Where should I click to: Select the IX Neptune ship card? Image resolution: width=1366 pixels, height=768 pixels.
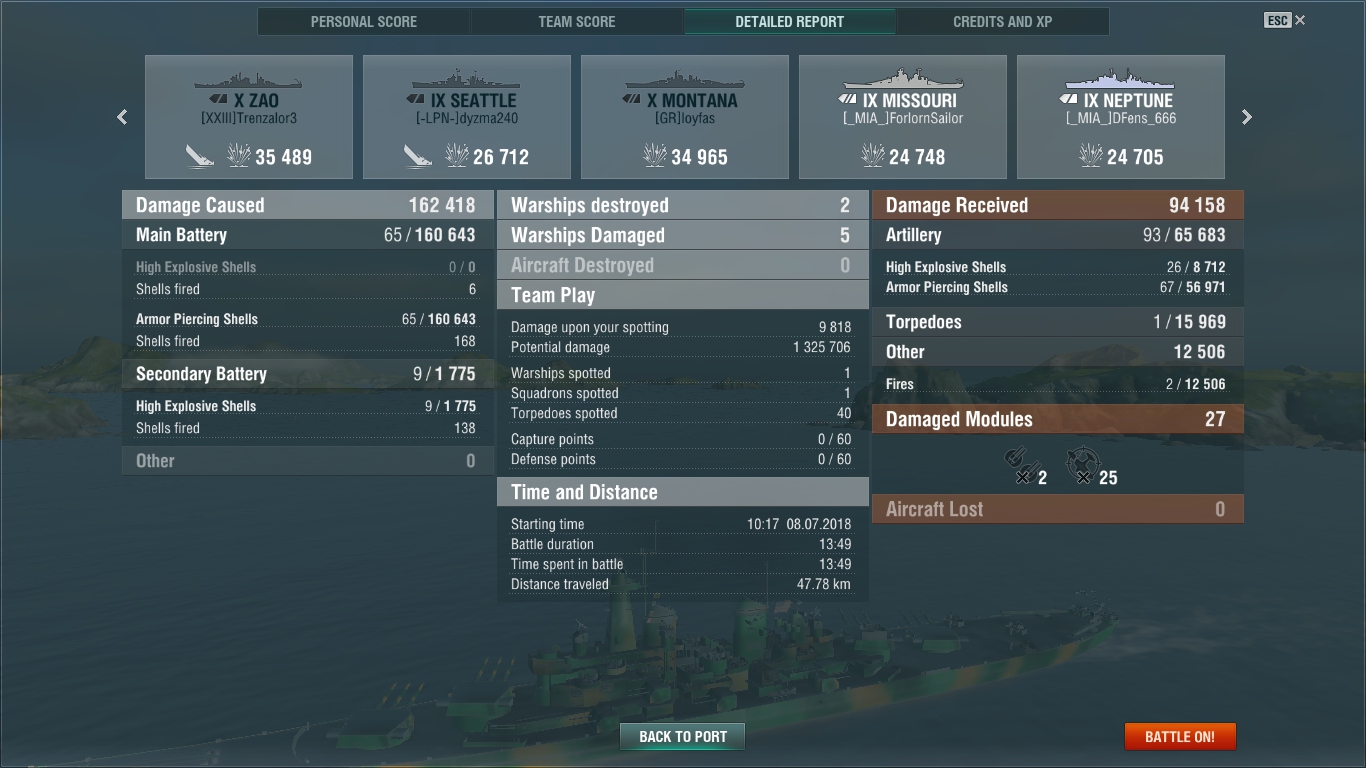[1121, 117]
